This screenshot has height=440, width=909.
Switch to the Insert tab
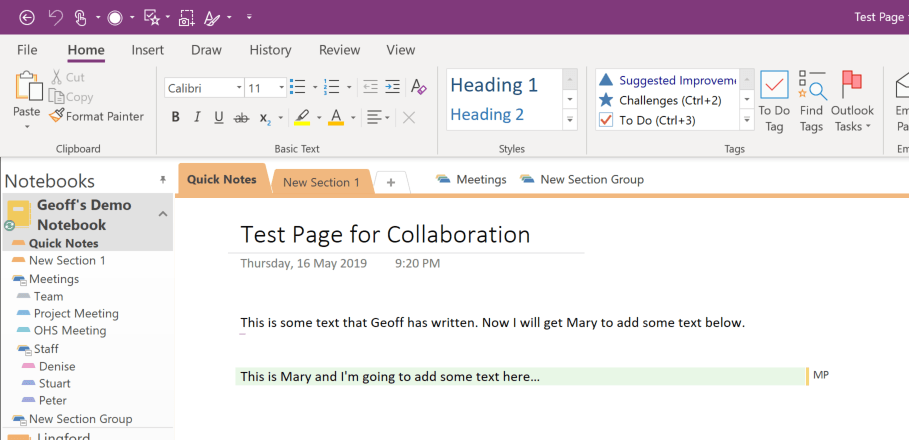pos(148,50)
